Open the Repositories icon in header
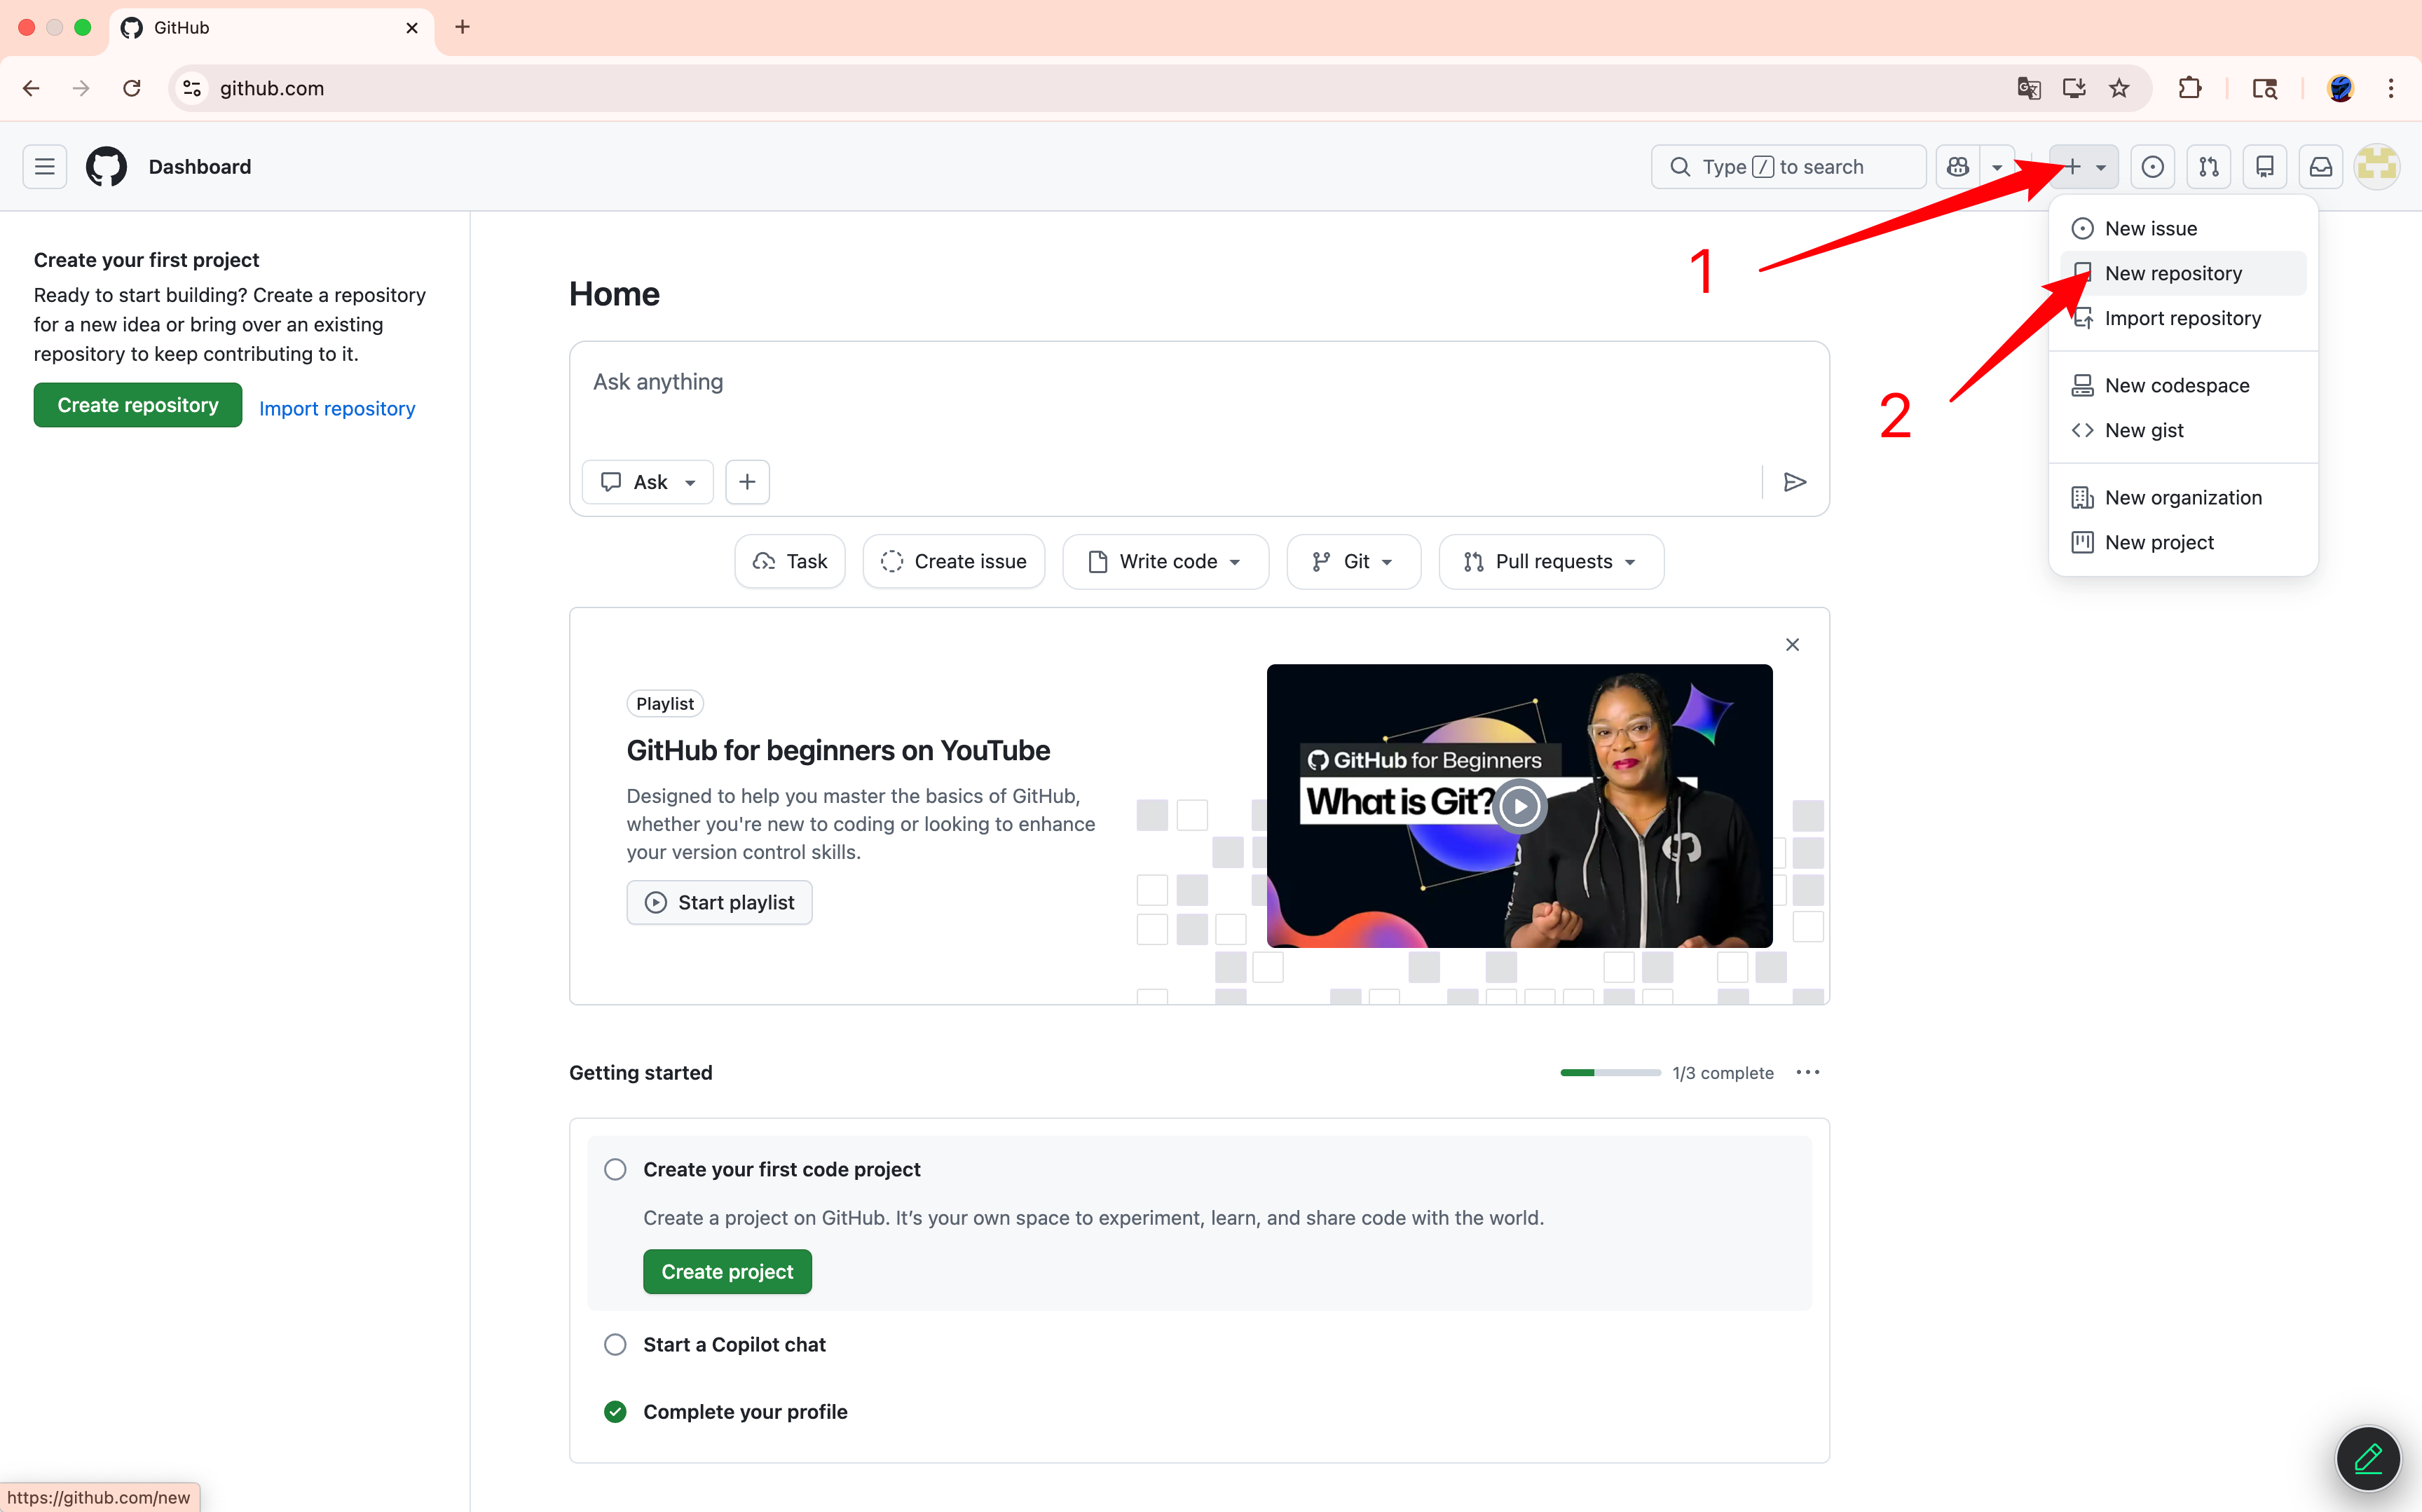 tap(2265, 167)
